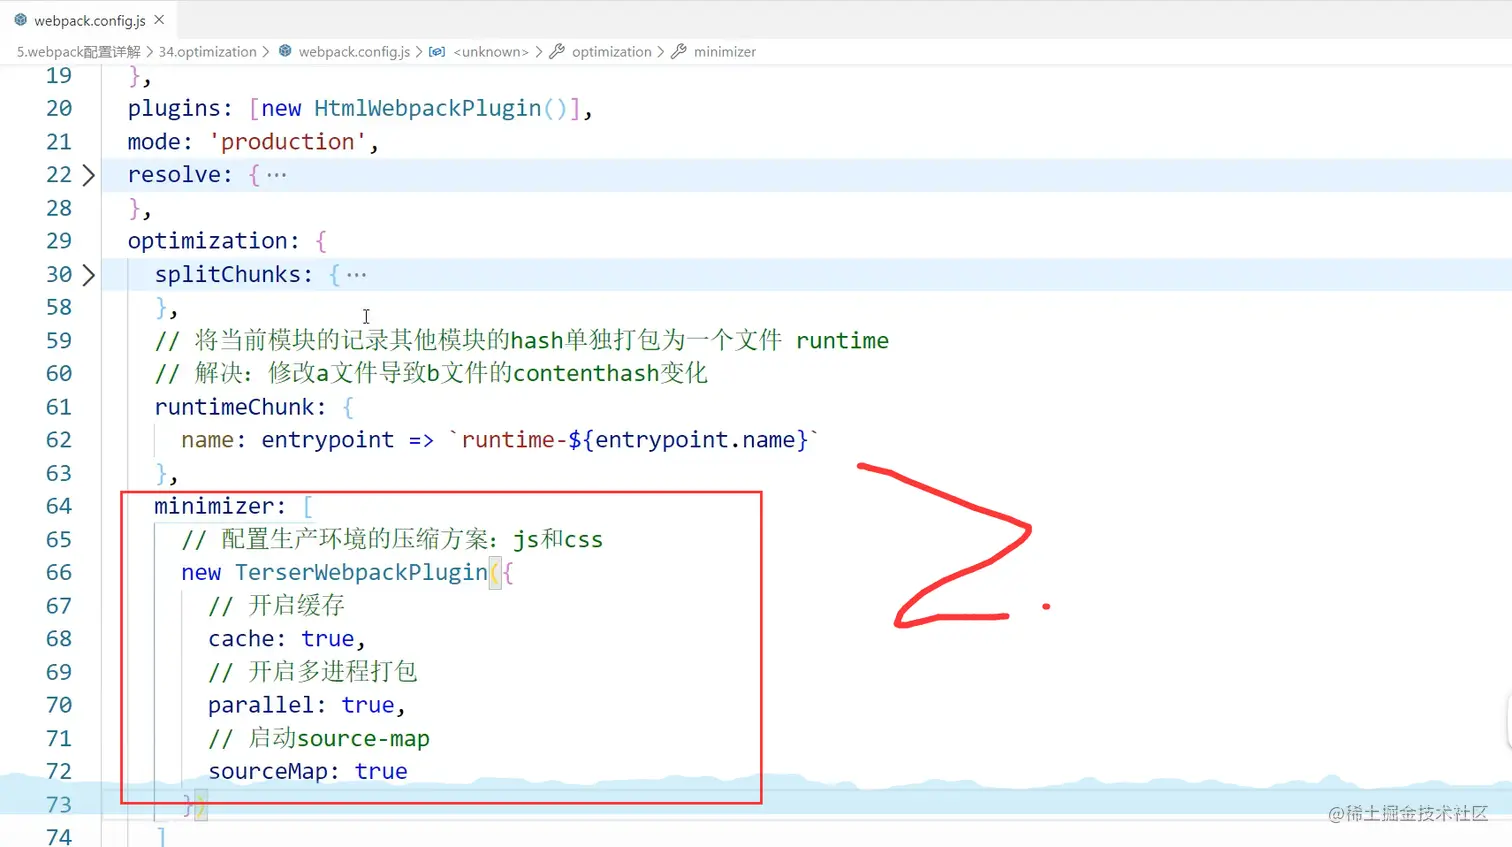Click the wrench icon before minimizer
This screenshot has width=1512, height=847.
679,51
